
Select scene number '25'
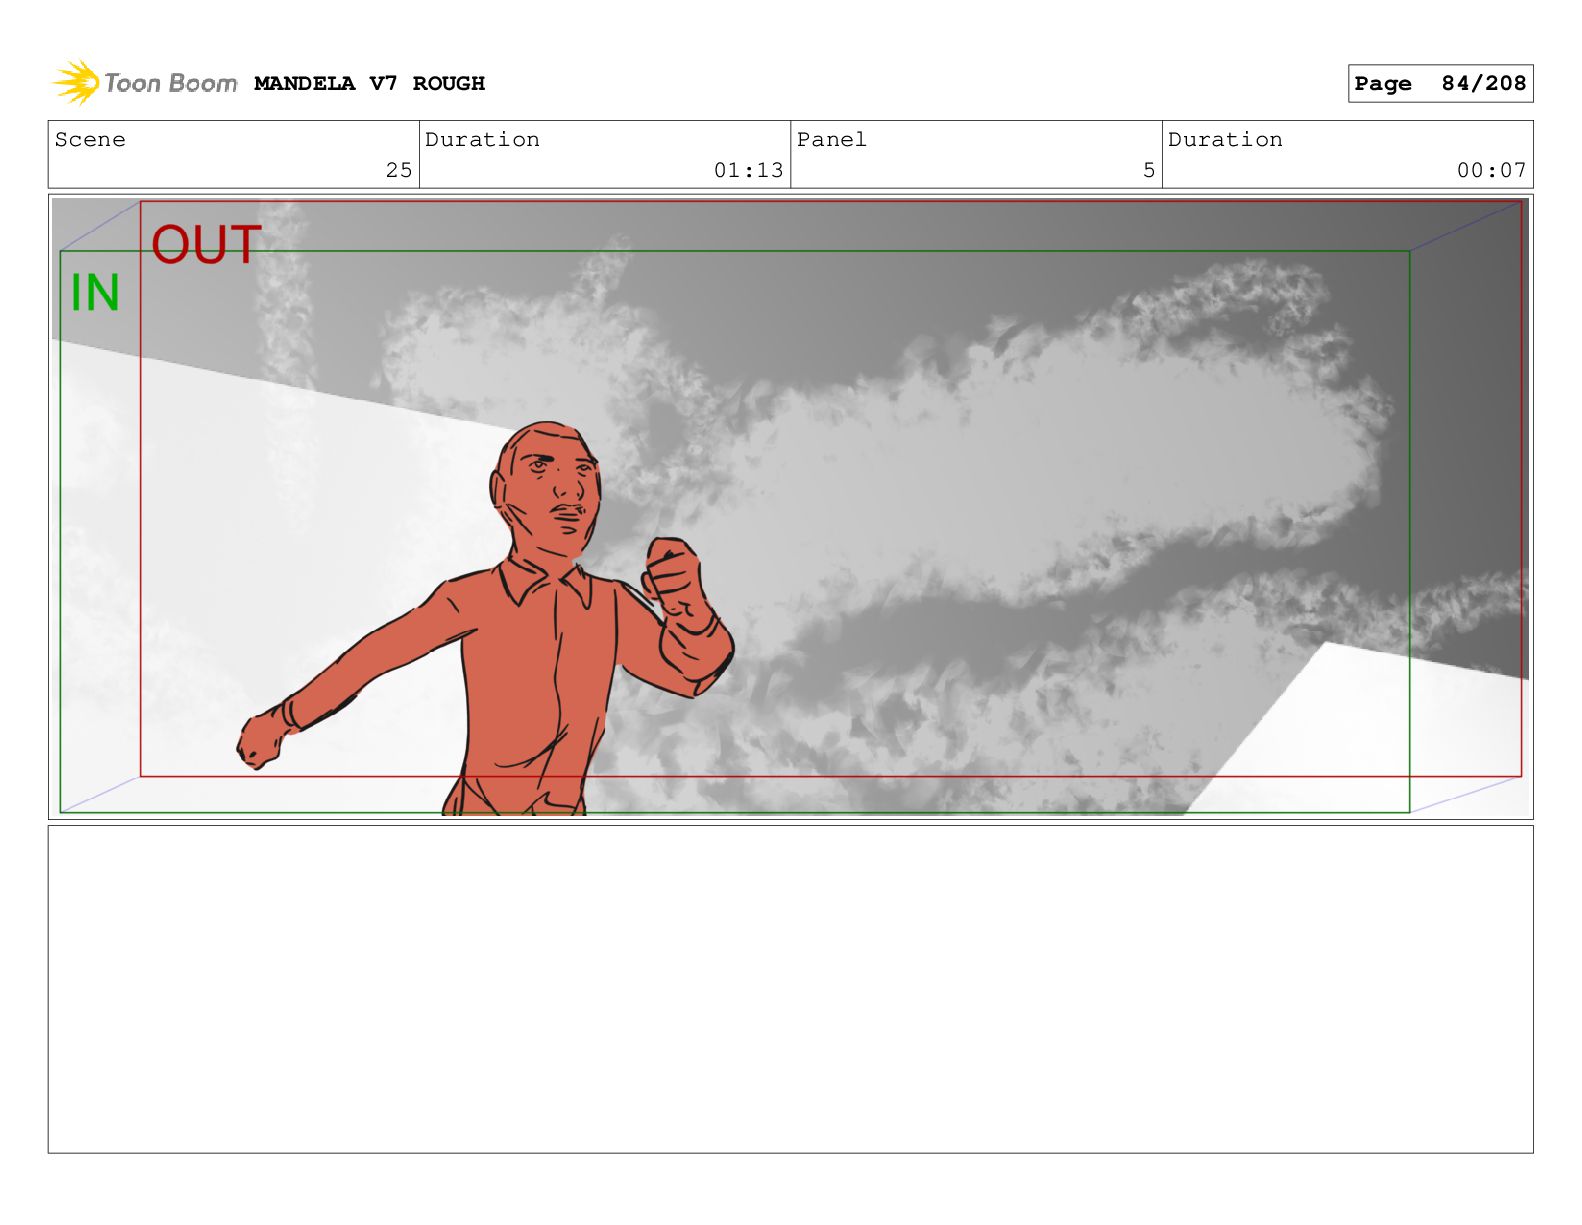399,170
